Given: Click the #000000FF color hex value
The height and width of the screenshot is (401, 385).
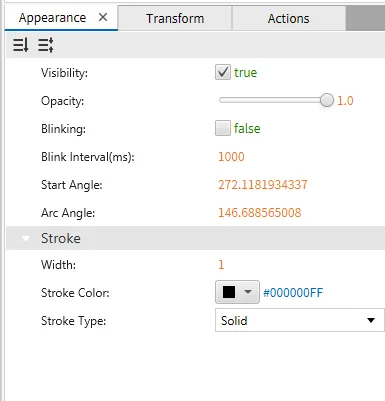Looking at the screenshot, I should [x=293, y=293].
